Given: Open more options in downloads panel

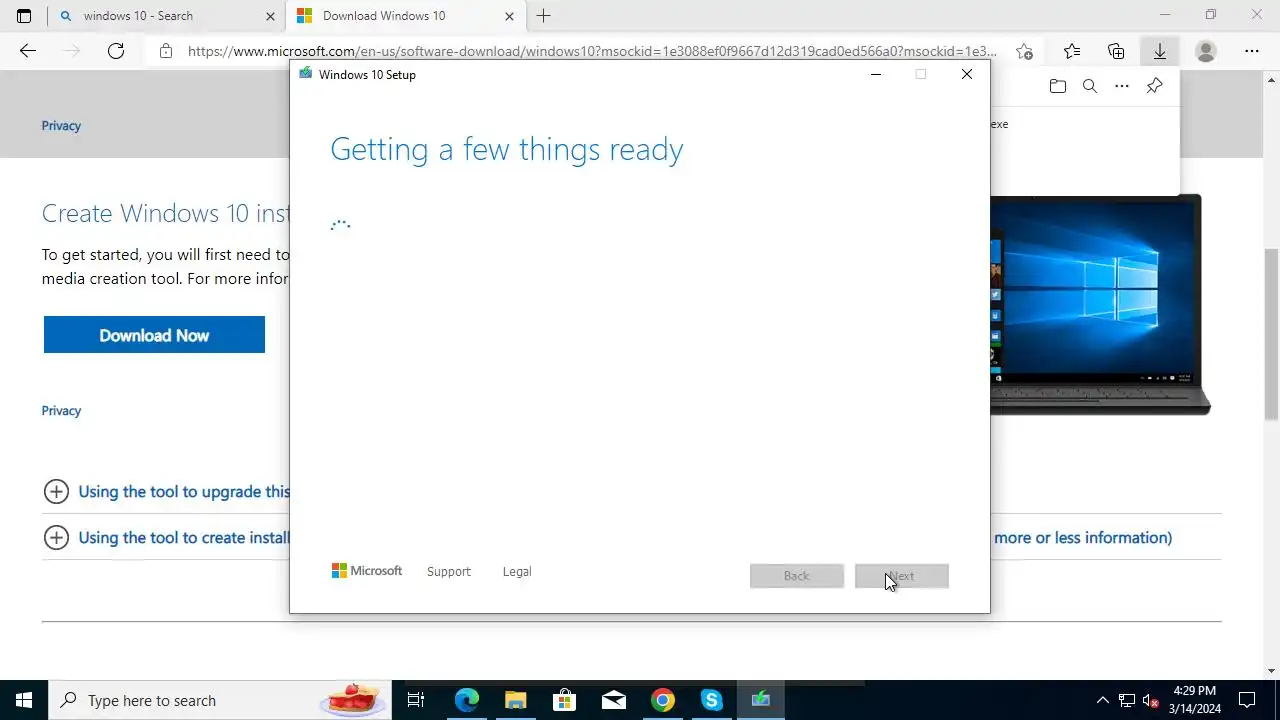Looking at the screenshot, I should (1122, 86).
